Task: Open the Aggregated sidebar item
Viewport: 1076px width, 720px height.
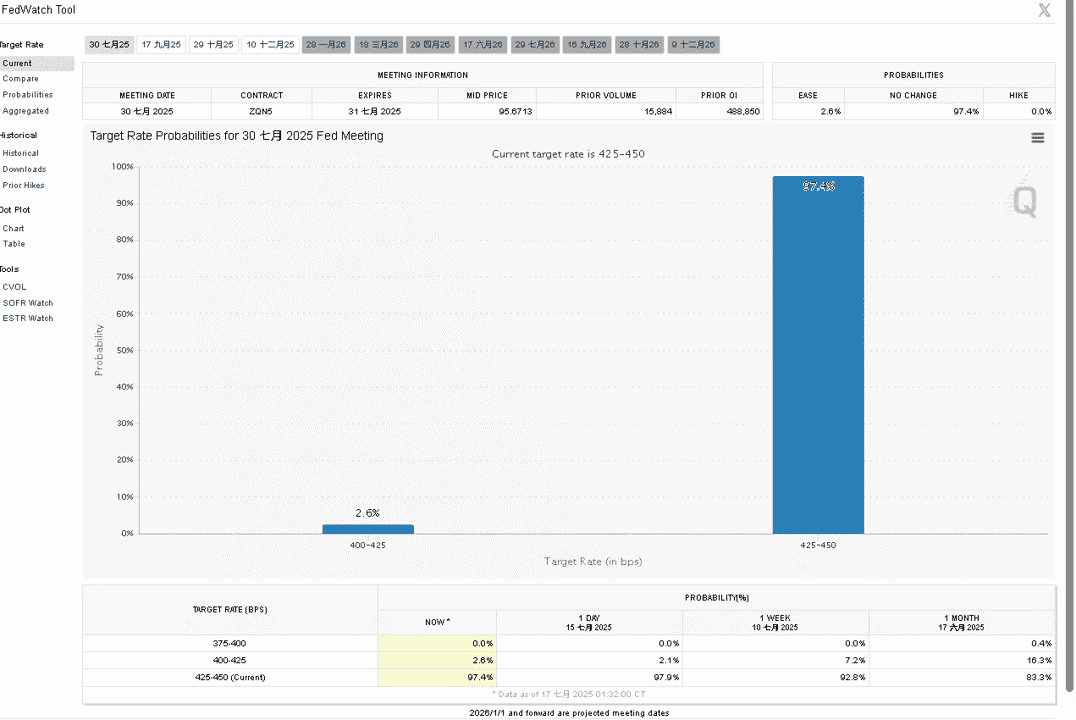Action: (x=25, y=111)
